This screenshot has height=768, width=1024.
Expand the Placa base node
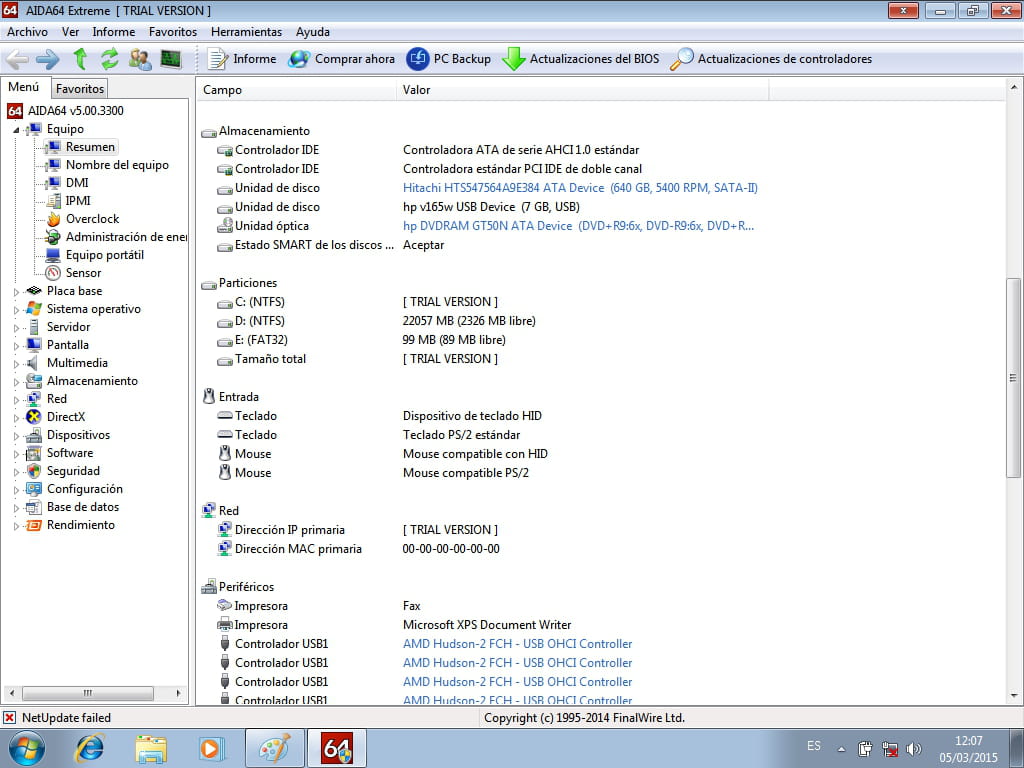coord(16,292)
